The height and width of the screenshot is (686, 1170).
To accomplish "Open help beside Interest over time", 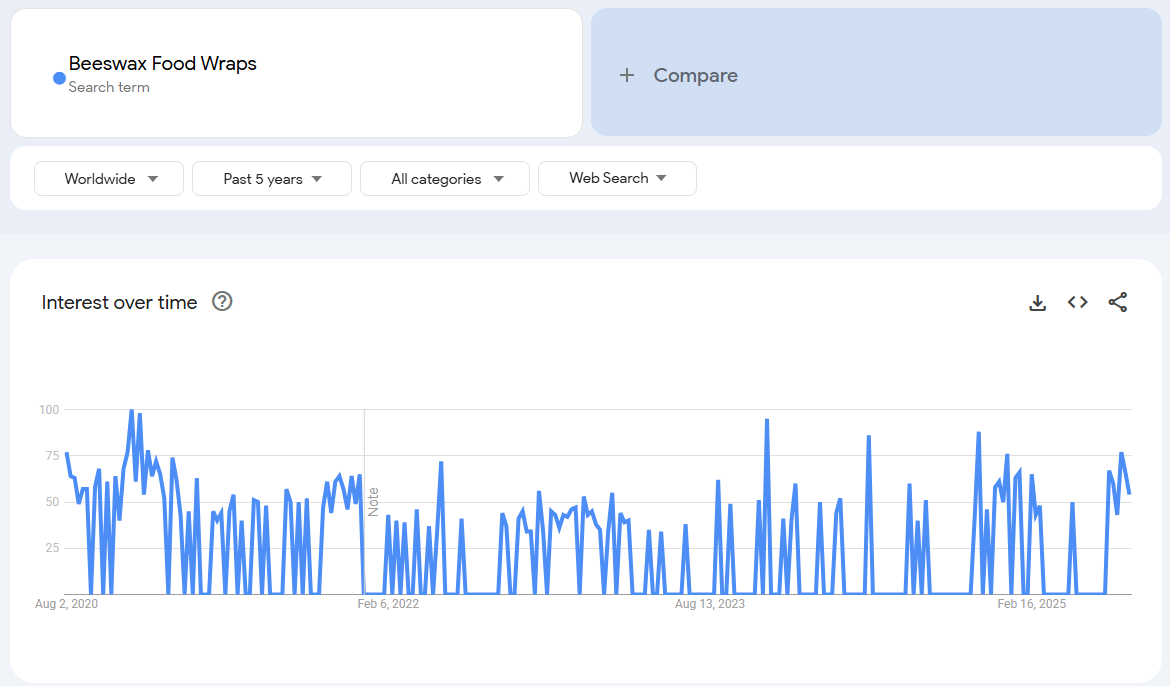I will (222, 302).
